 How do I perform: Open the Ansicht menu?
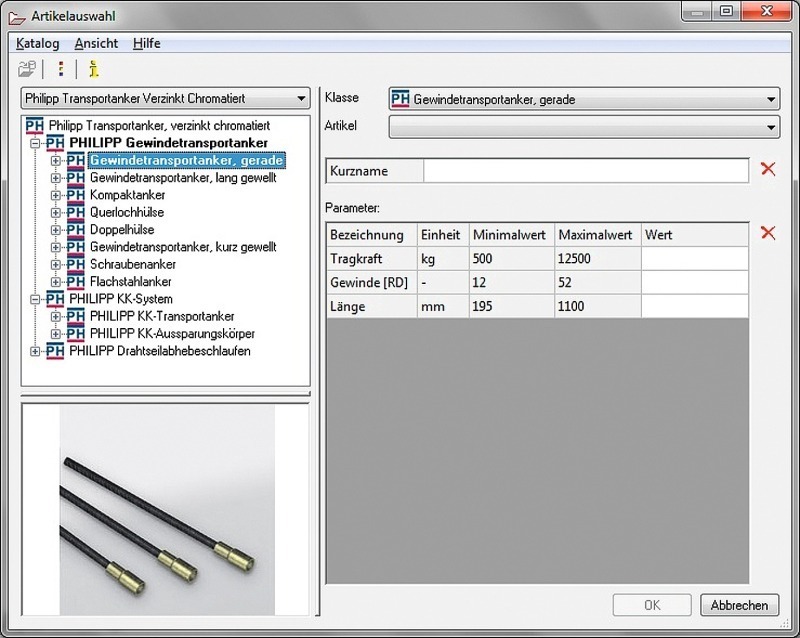(96, 44)
